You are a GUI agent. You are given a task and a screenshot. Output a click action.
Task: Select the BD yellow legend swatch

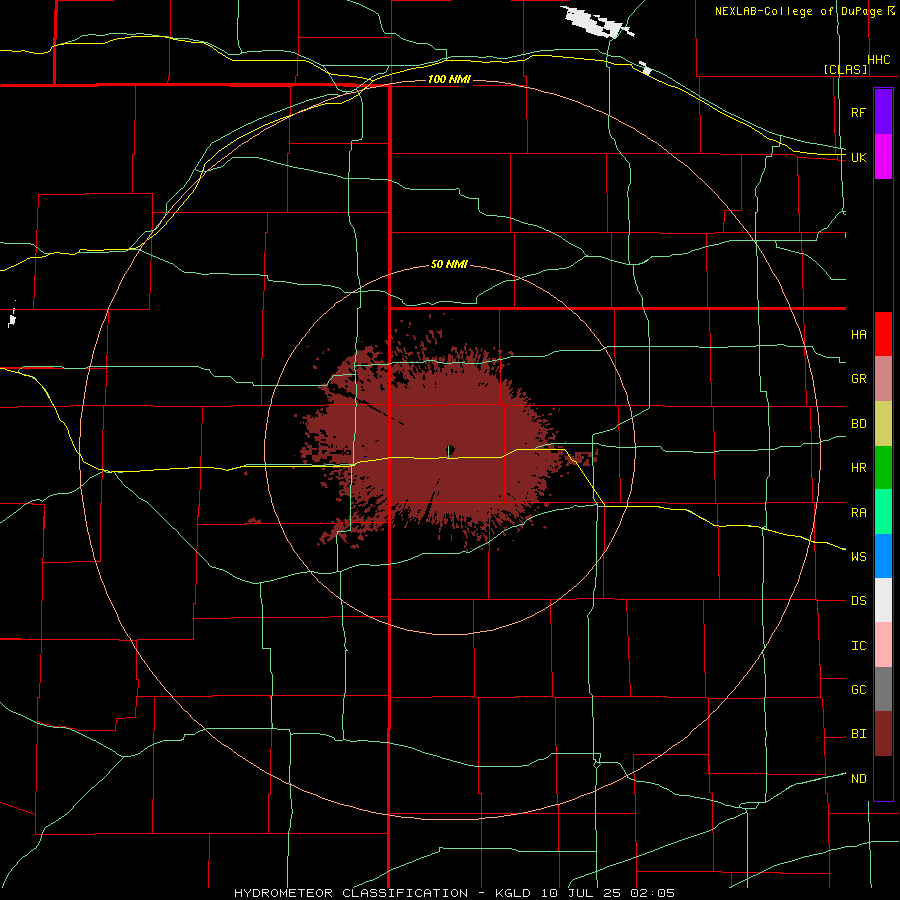(883, 424)
